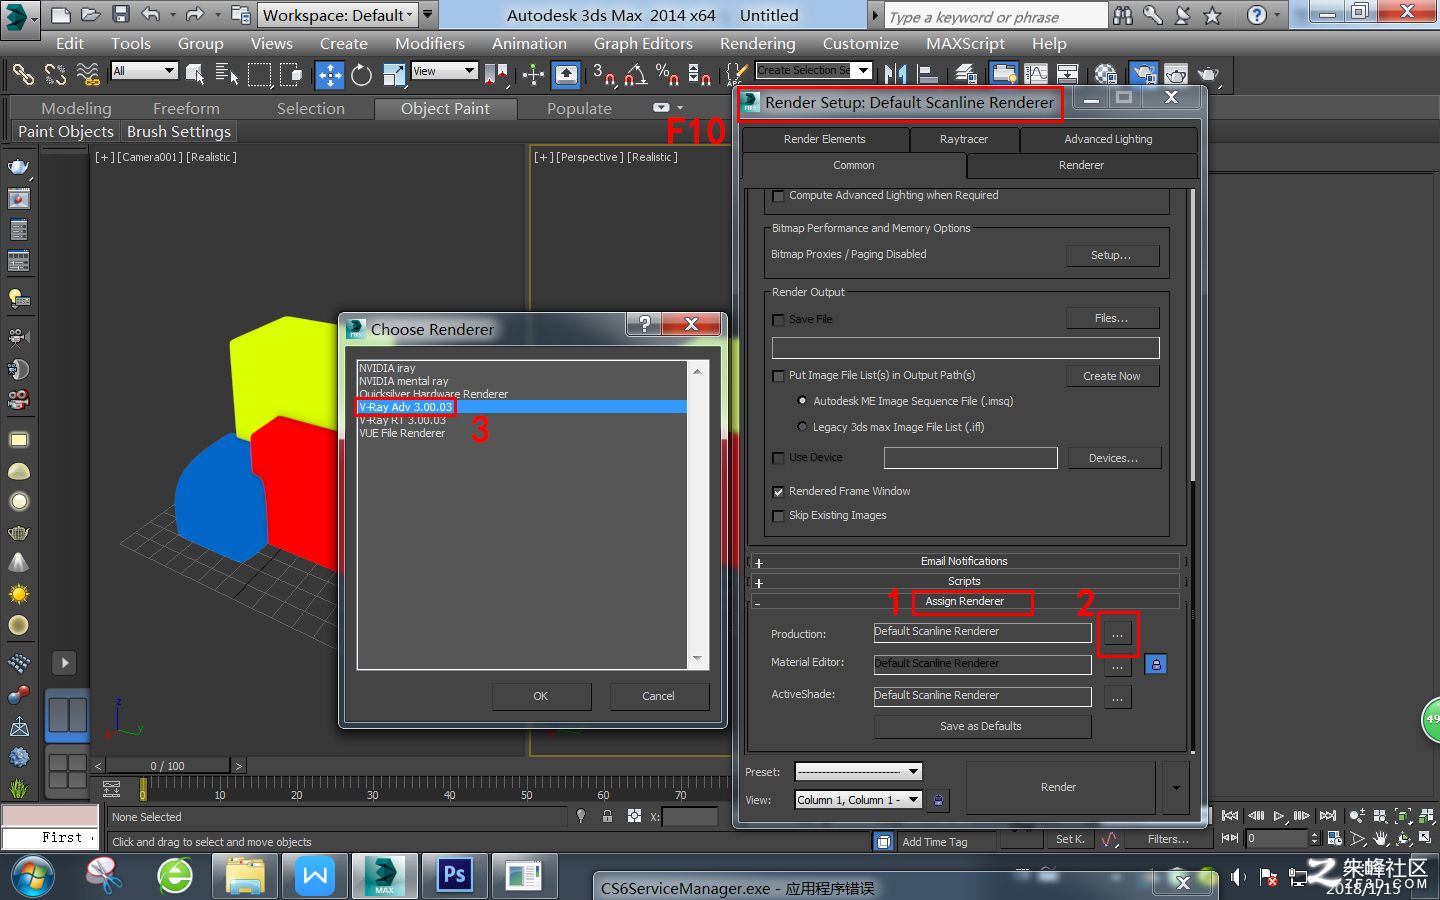The width and height of the screenshot is (1440, 900).
Task: Click the Production renderer browse (...) button
Action: click(1118, 634)
